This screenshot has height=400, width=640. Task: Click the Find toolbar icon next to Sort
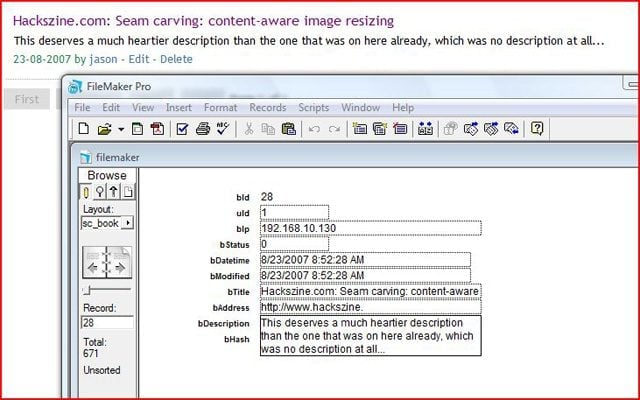pyautogui.click(x=451, y=129)
